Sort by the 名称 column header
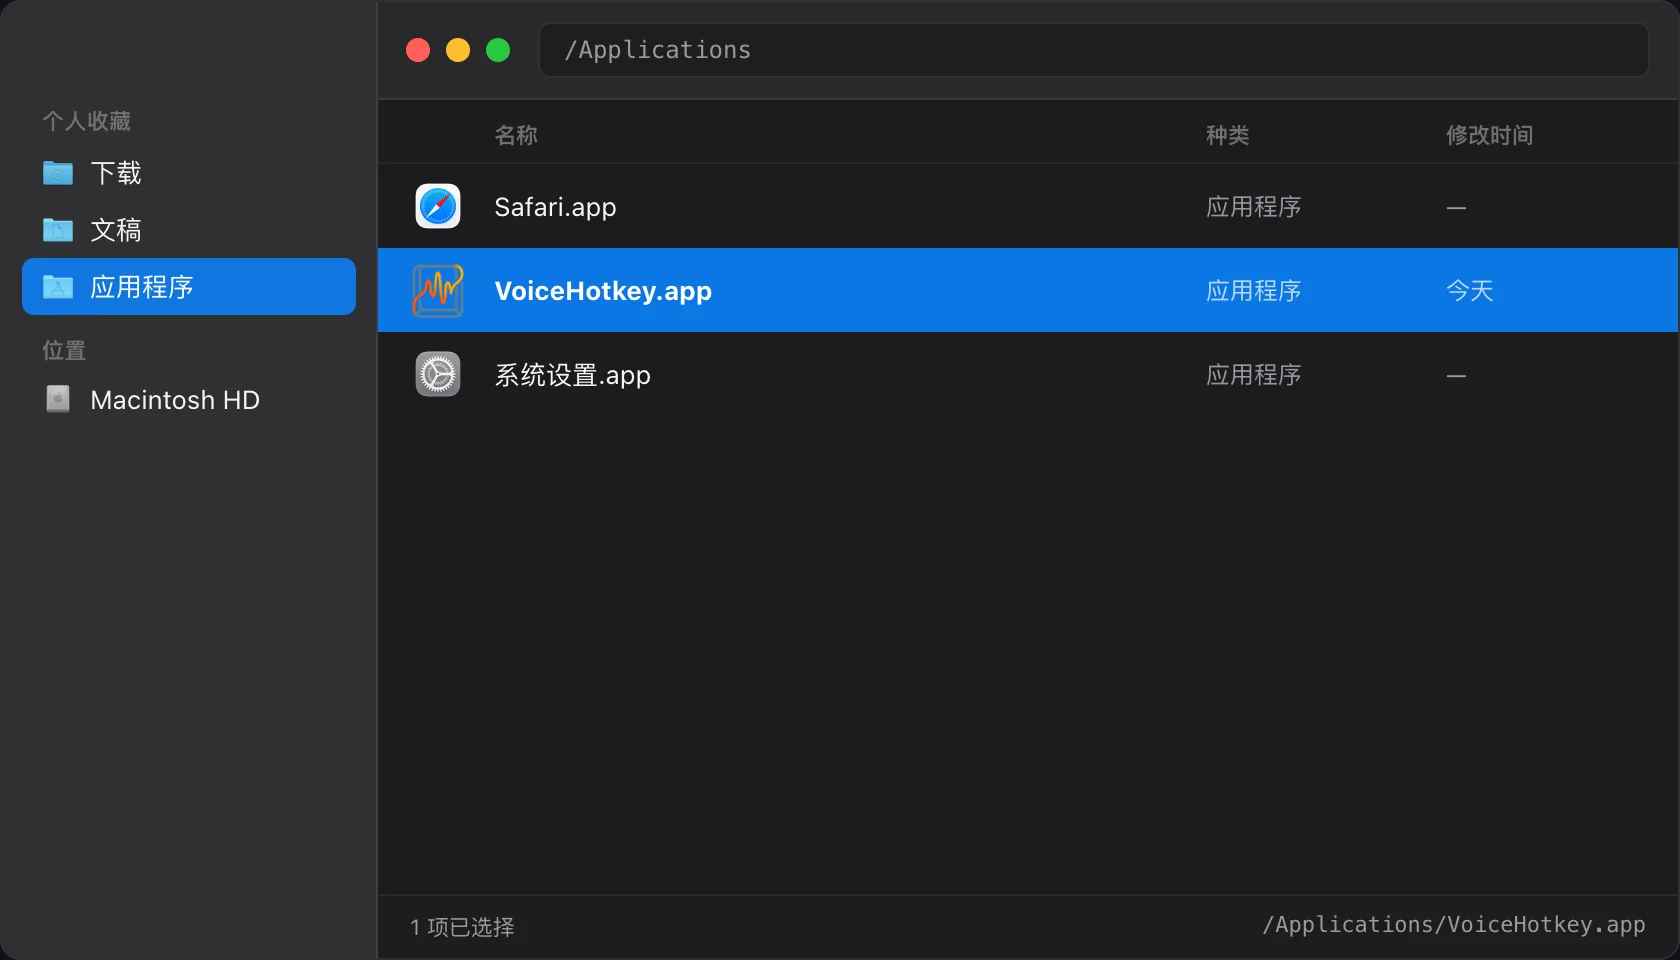 coord(516,135)
